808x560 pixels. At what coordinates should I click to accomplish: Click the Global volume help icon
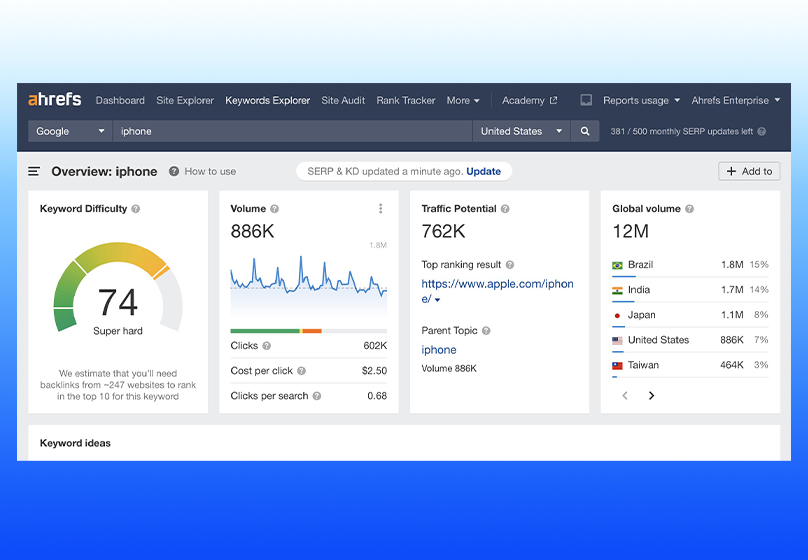click(690, 209)
